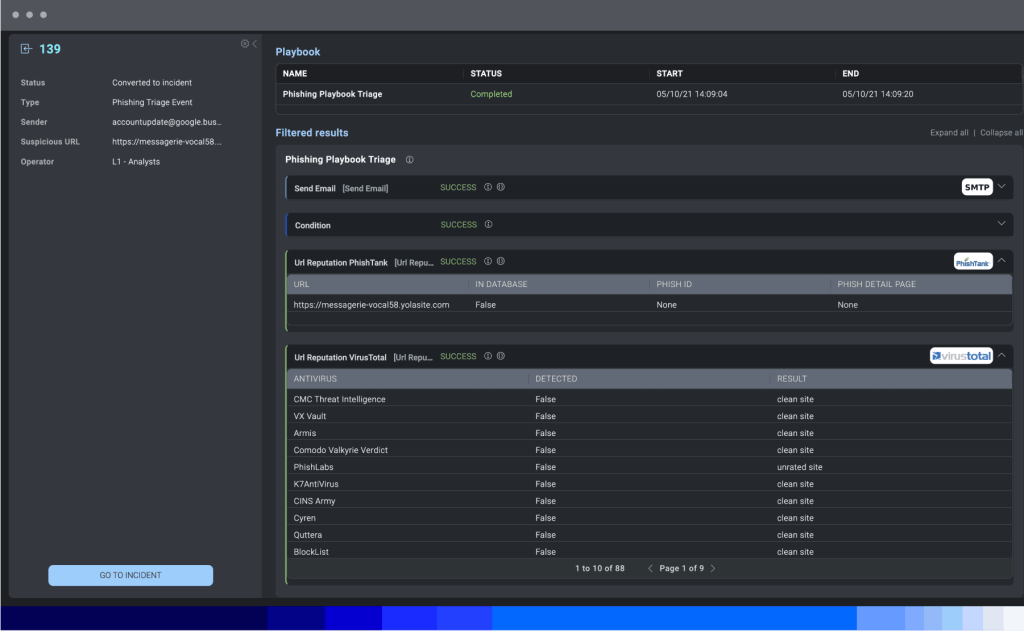This screenshot has width=1024, height=631.
Task: Collapse the left incident panel using its chevron
Action: [256, 44]
